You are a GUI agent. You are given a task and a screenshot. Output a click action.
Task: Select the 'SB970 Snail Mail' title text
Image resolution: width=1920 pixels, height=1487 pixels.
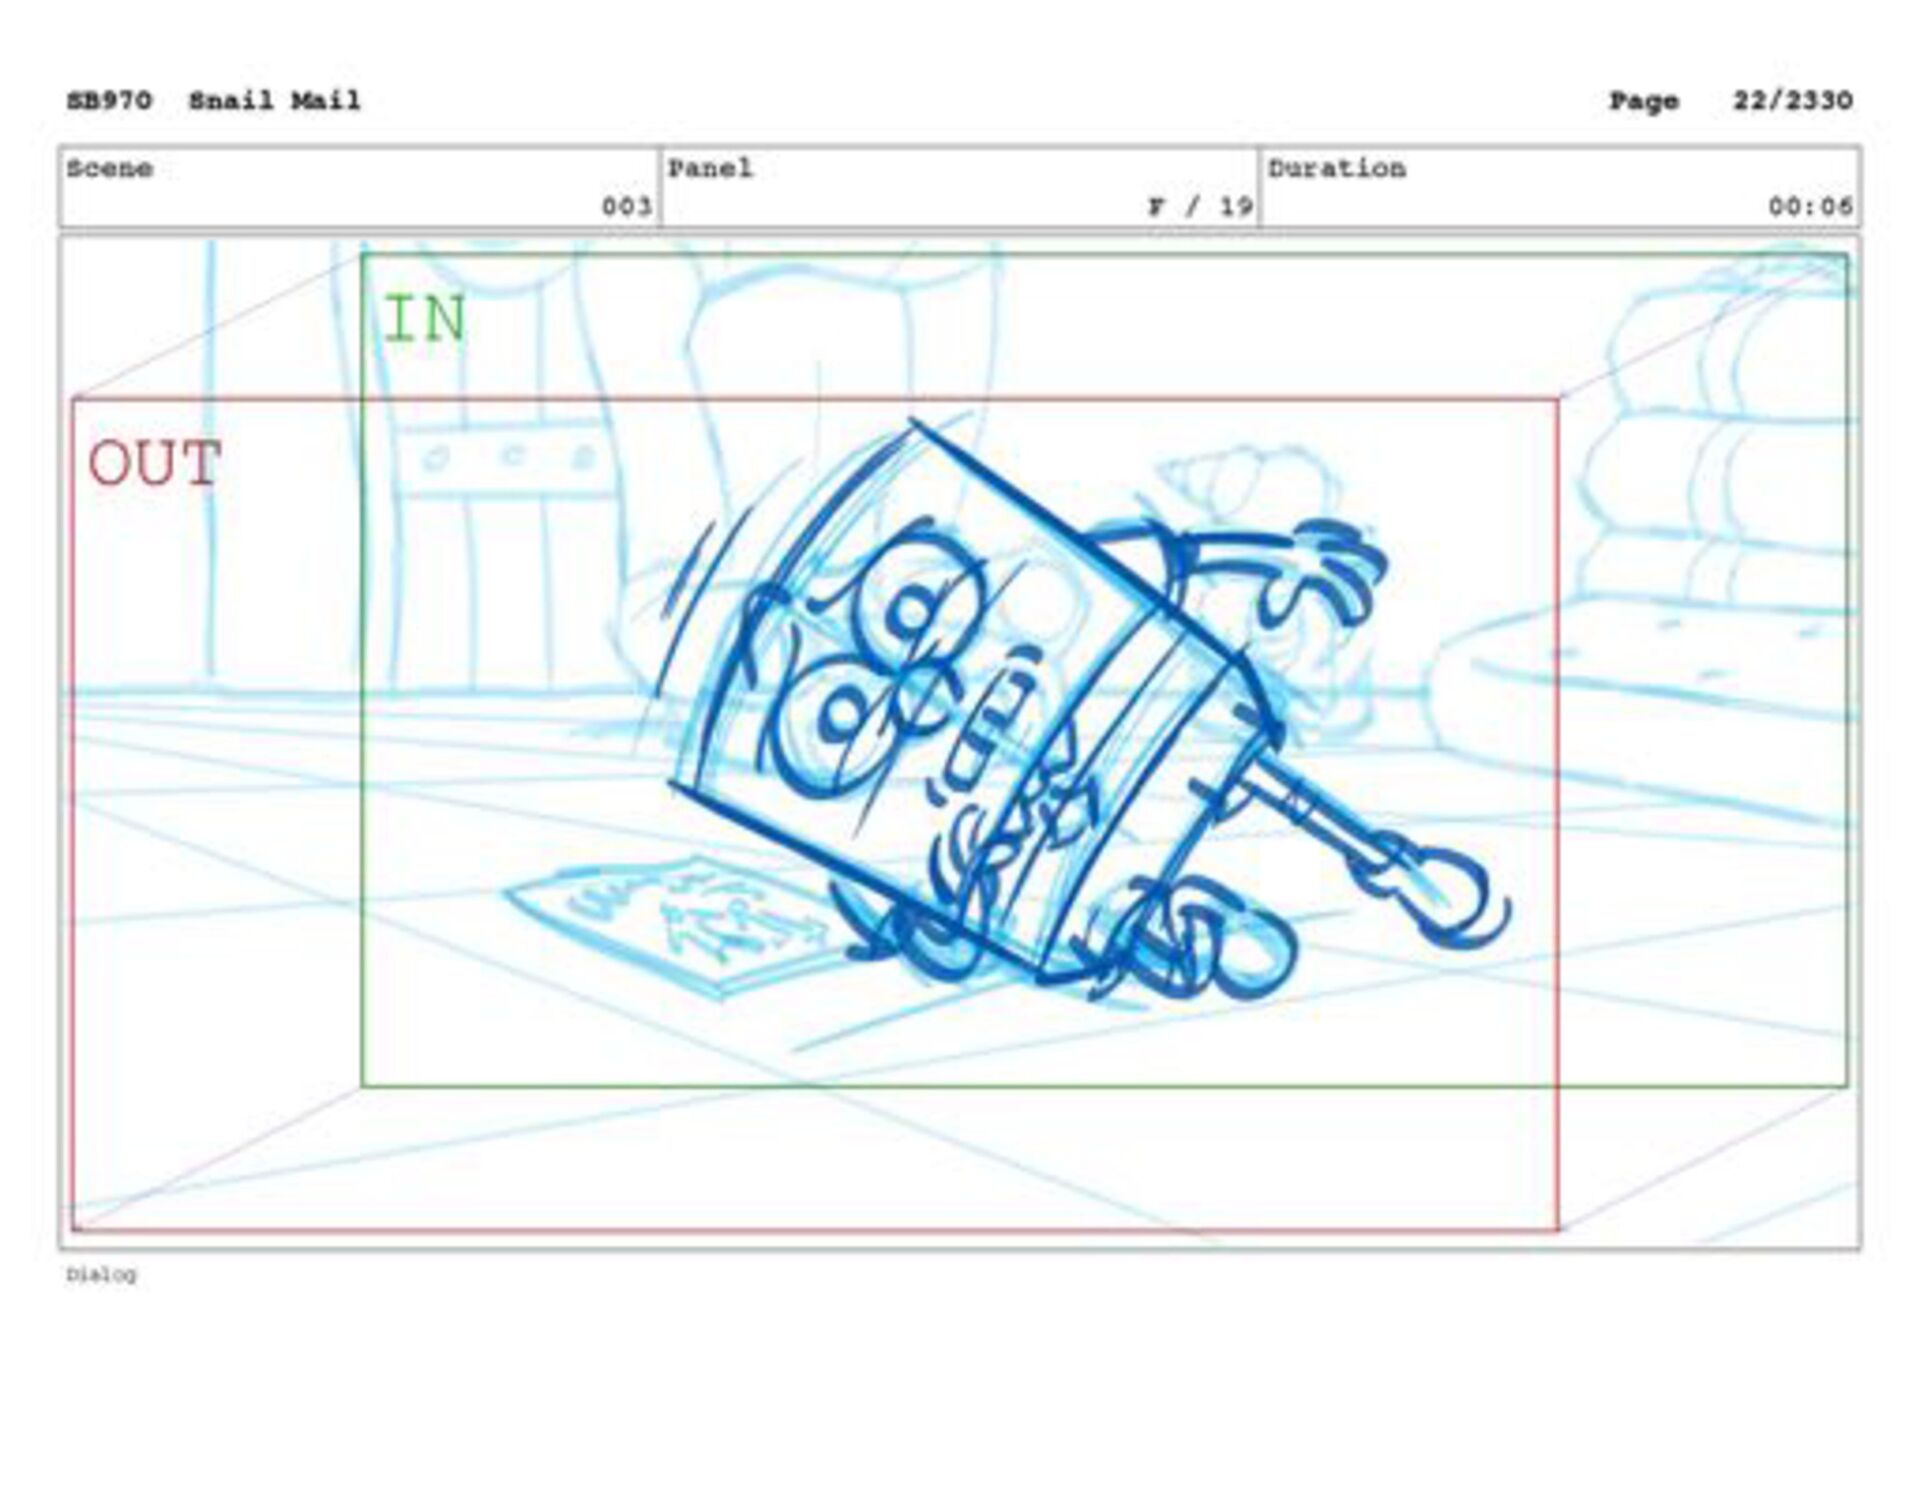click(213, 101)
